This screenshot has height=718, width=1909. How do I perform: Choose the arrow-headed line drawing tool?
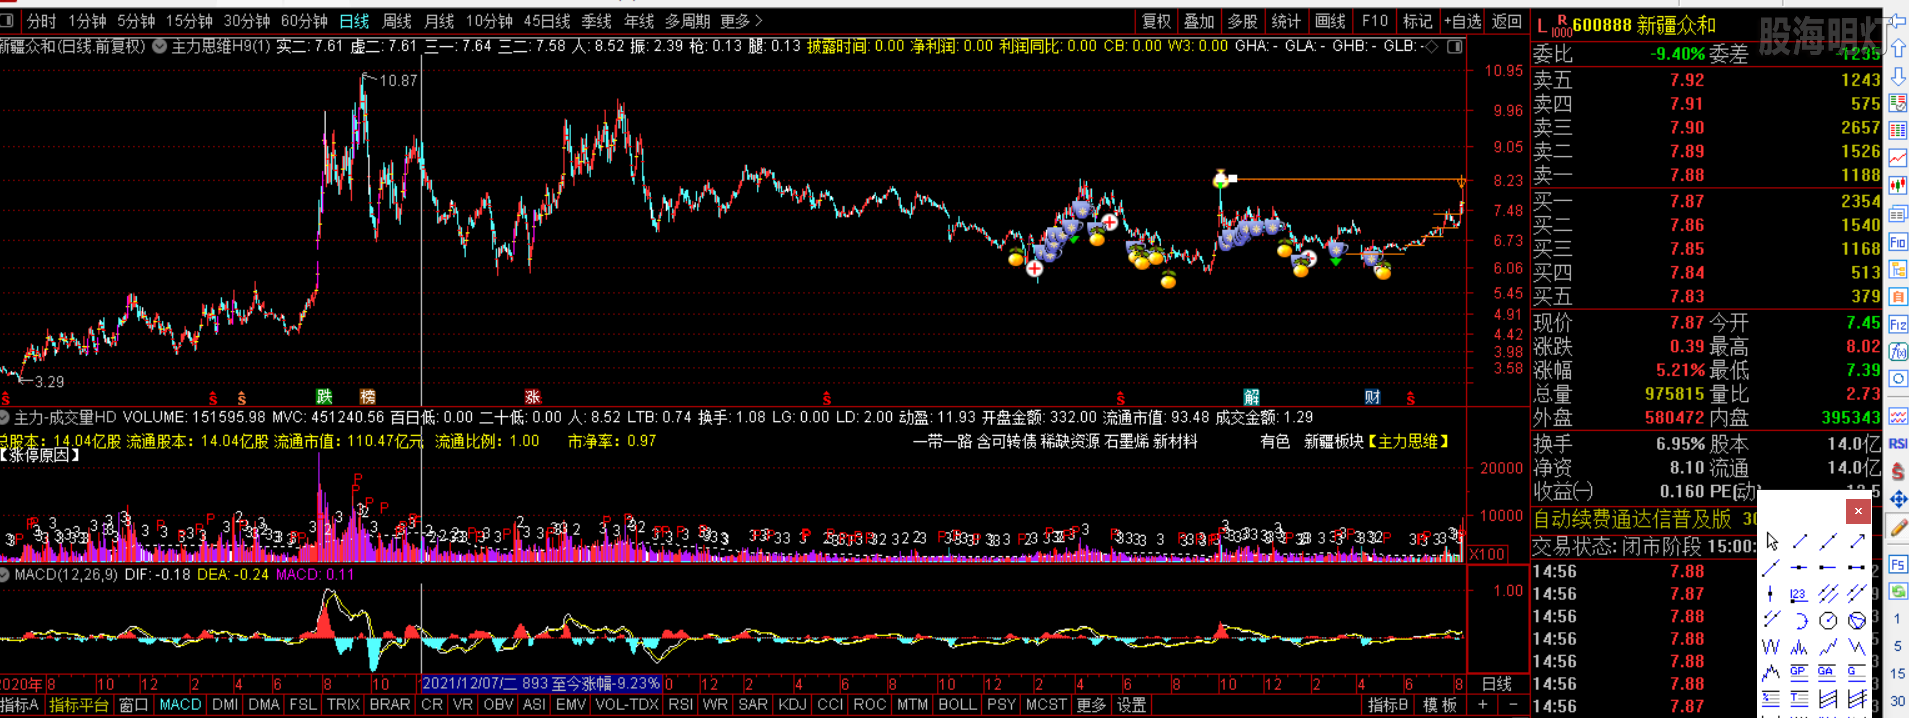(x=1857, y=541)
